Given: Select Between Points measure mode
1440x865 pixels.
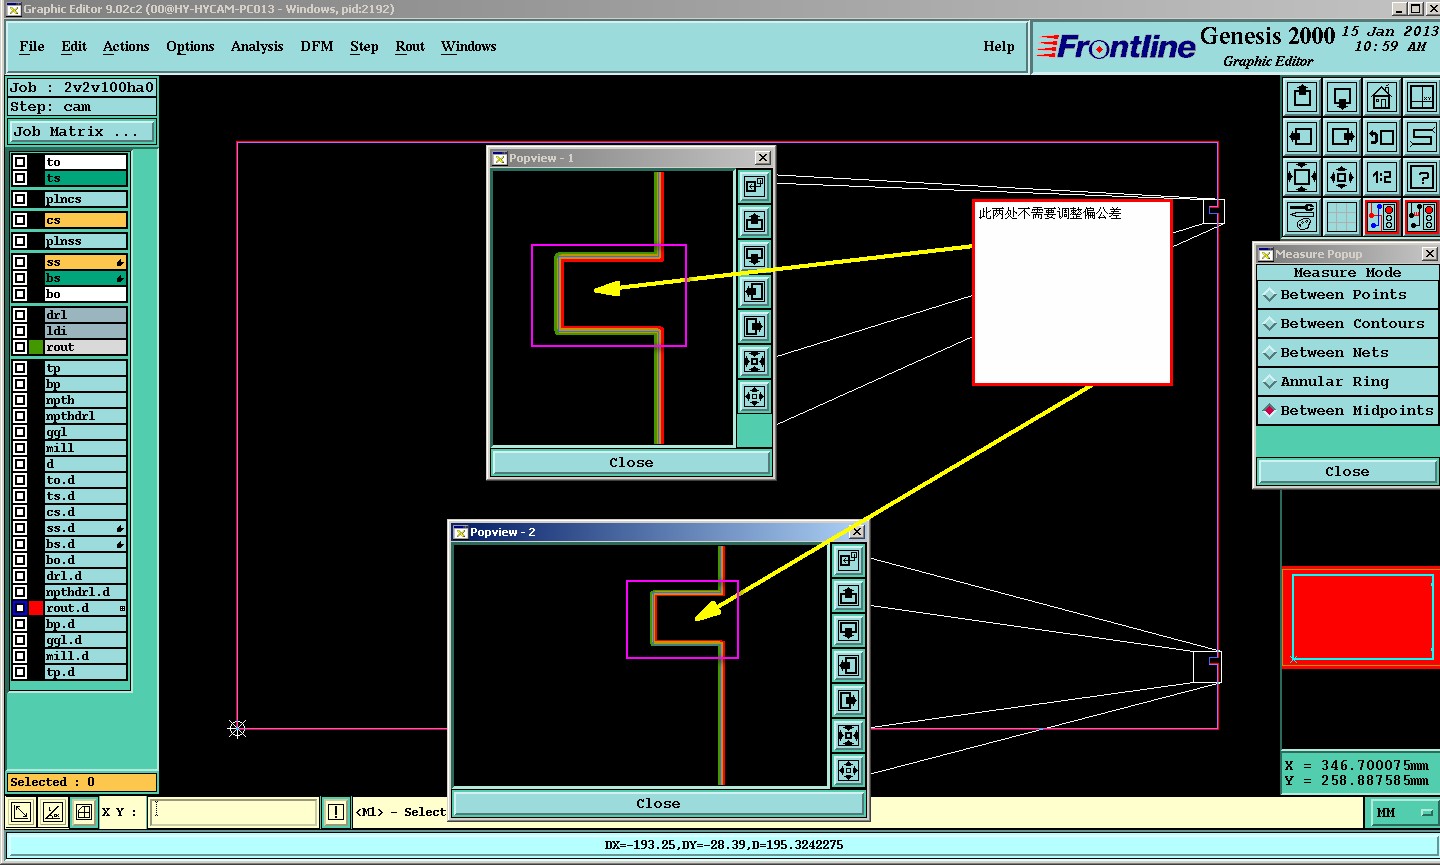Looking at the screenshot, I should click(x=1347, y=295).
